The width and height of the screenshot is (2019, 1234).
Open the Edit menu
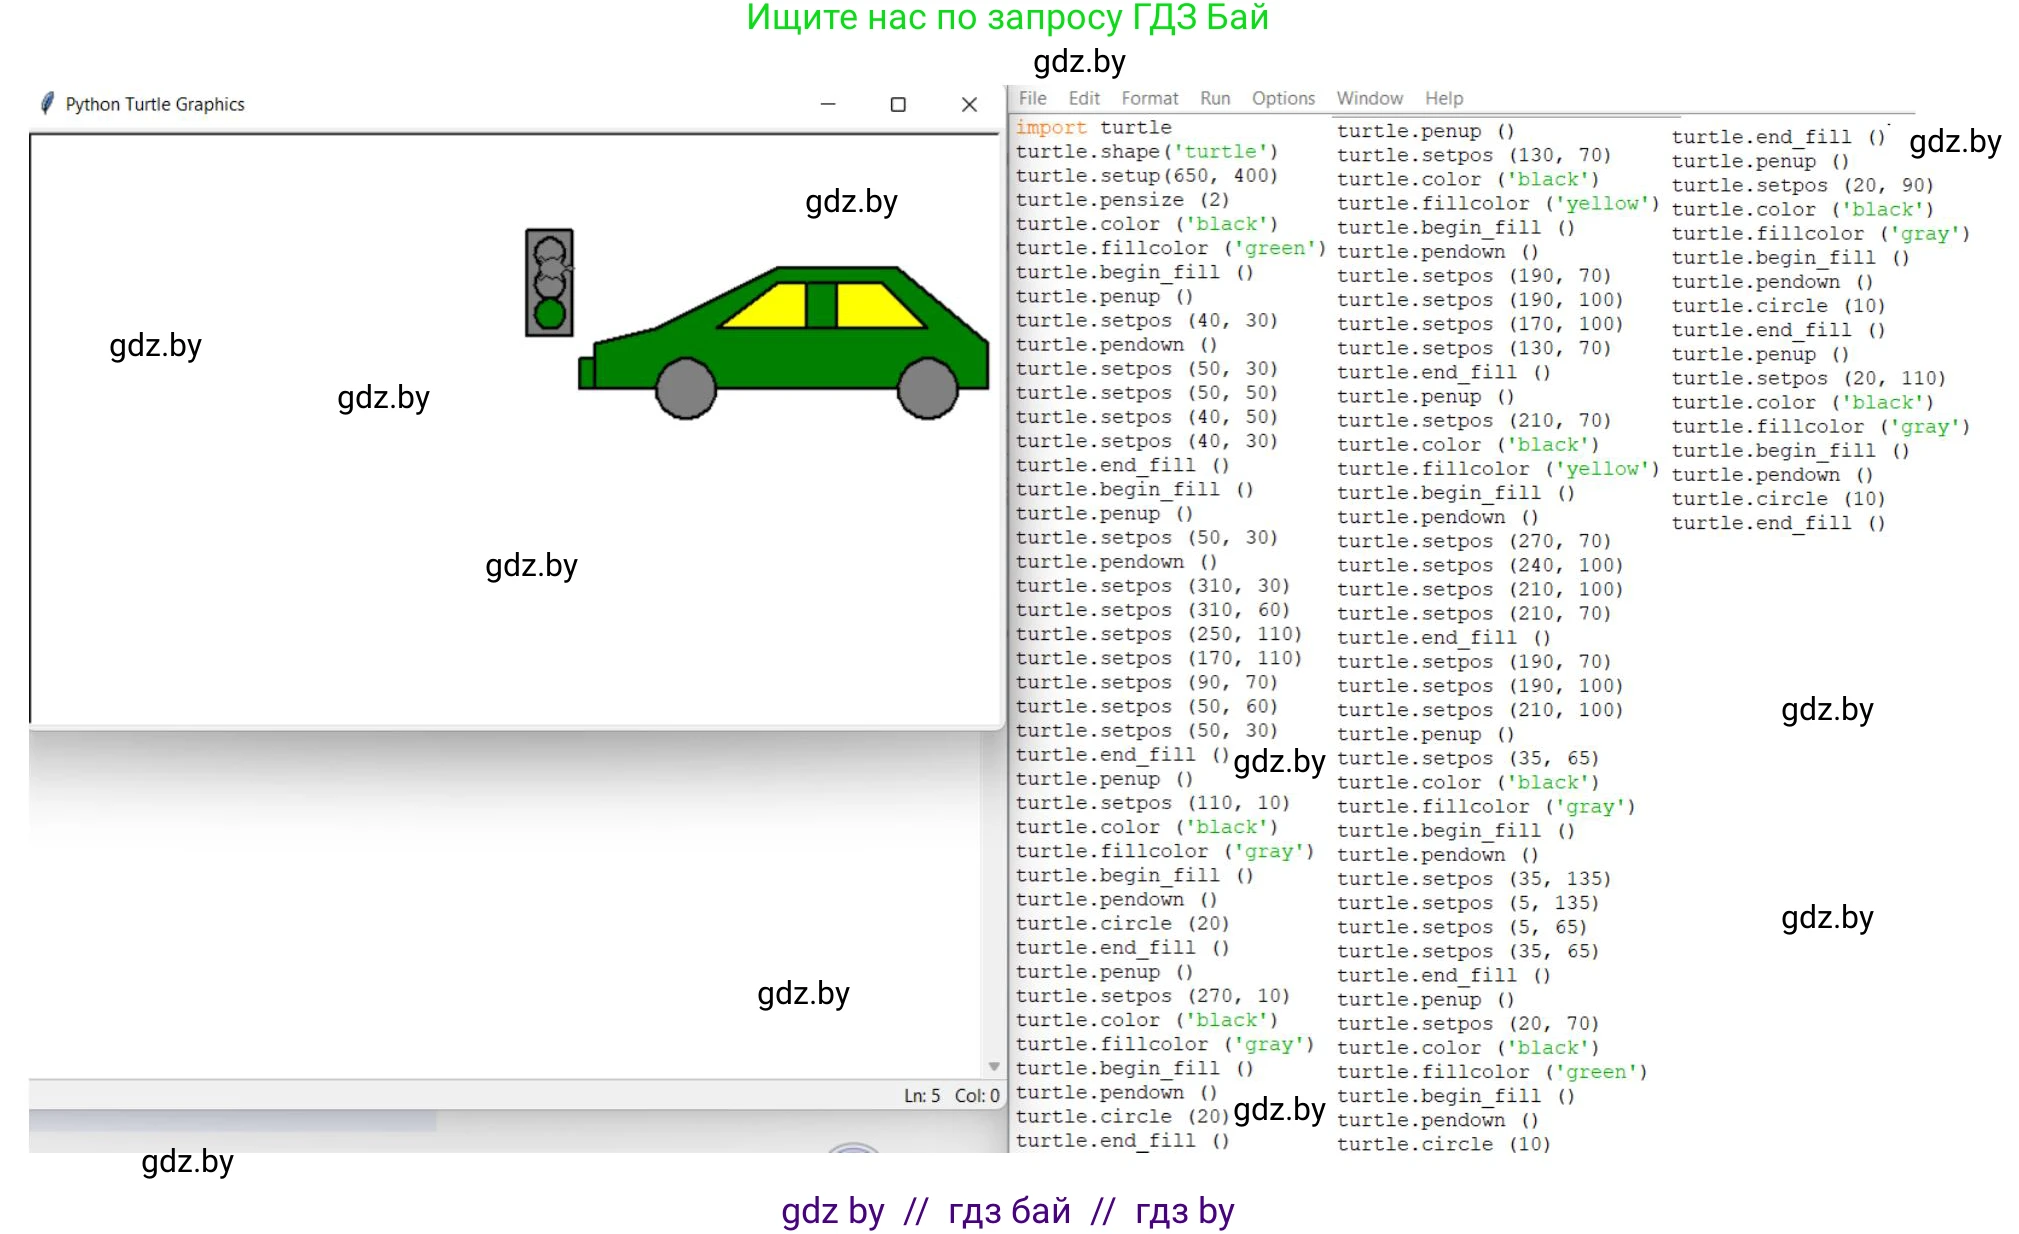click(1083, 98)
